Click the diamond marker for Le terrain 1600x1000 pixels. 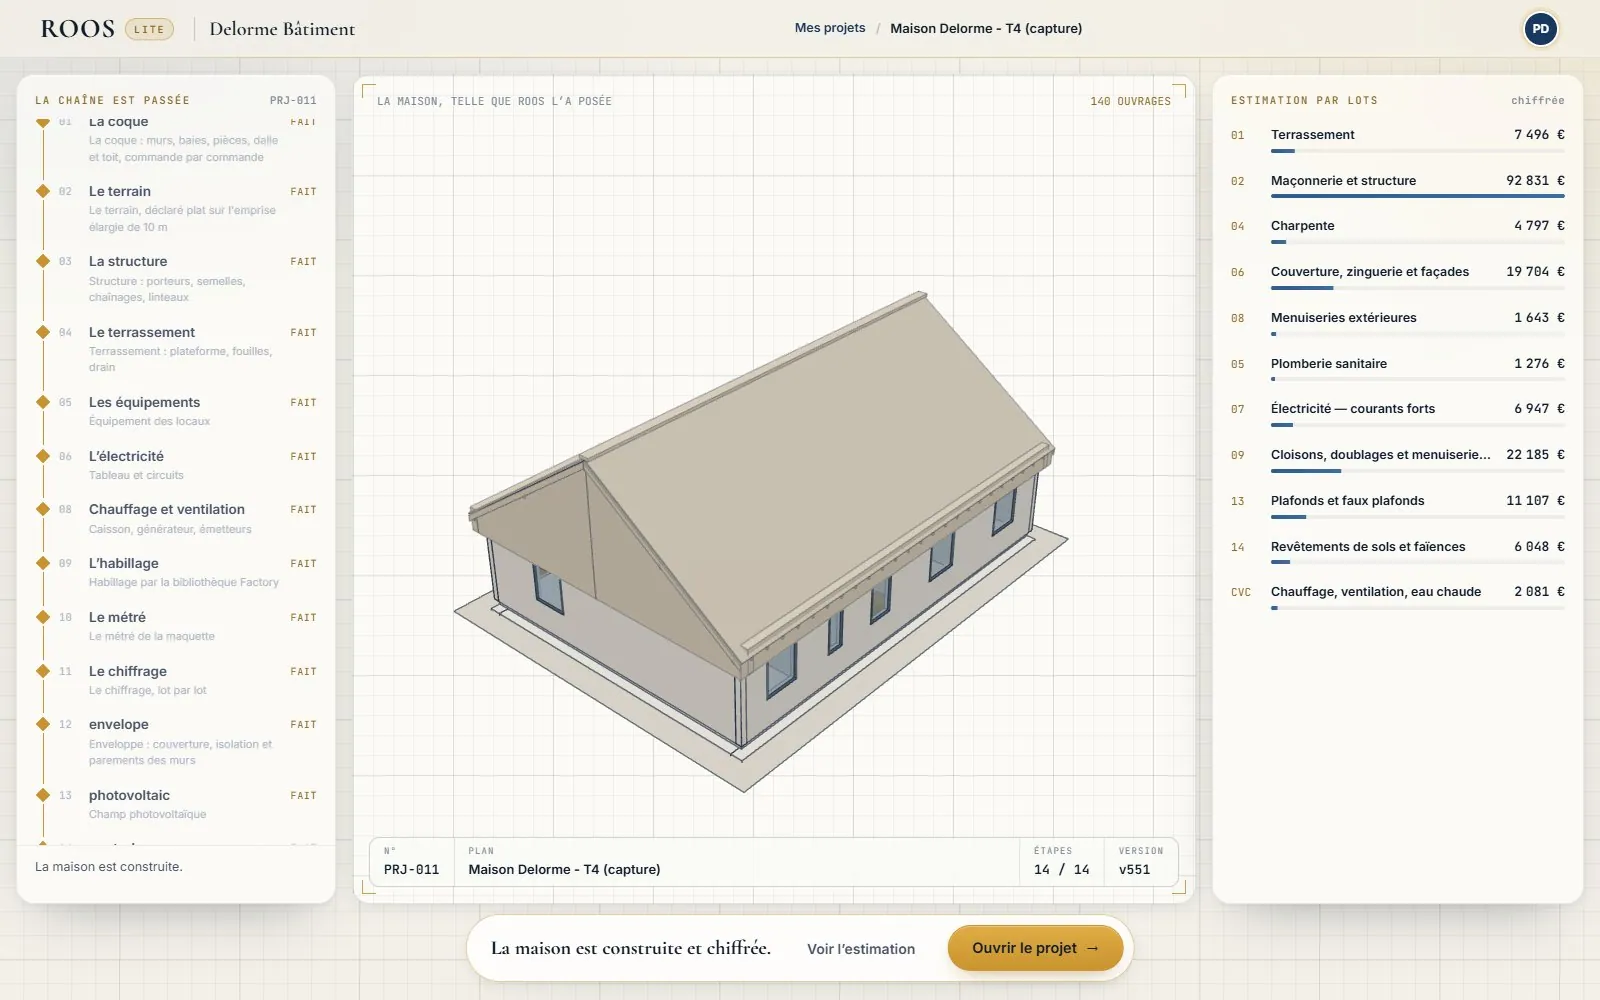(x=43, y=190)
